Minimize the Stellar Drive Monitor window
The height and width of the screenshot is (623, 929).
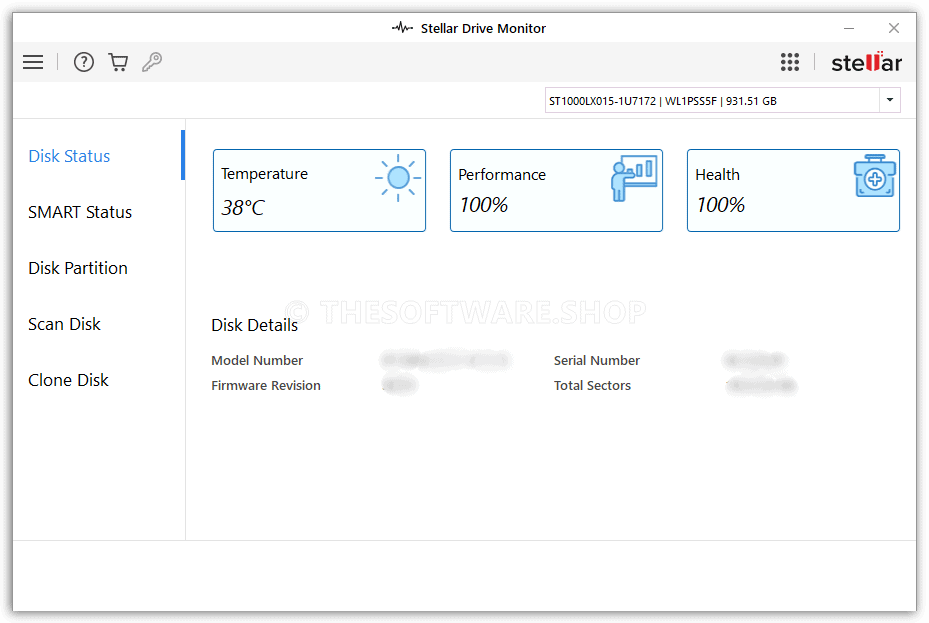[849, 28]
